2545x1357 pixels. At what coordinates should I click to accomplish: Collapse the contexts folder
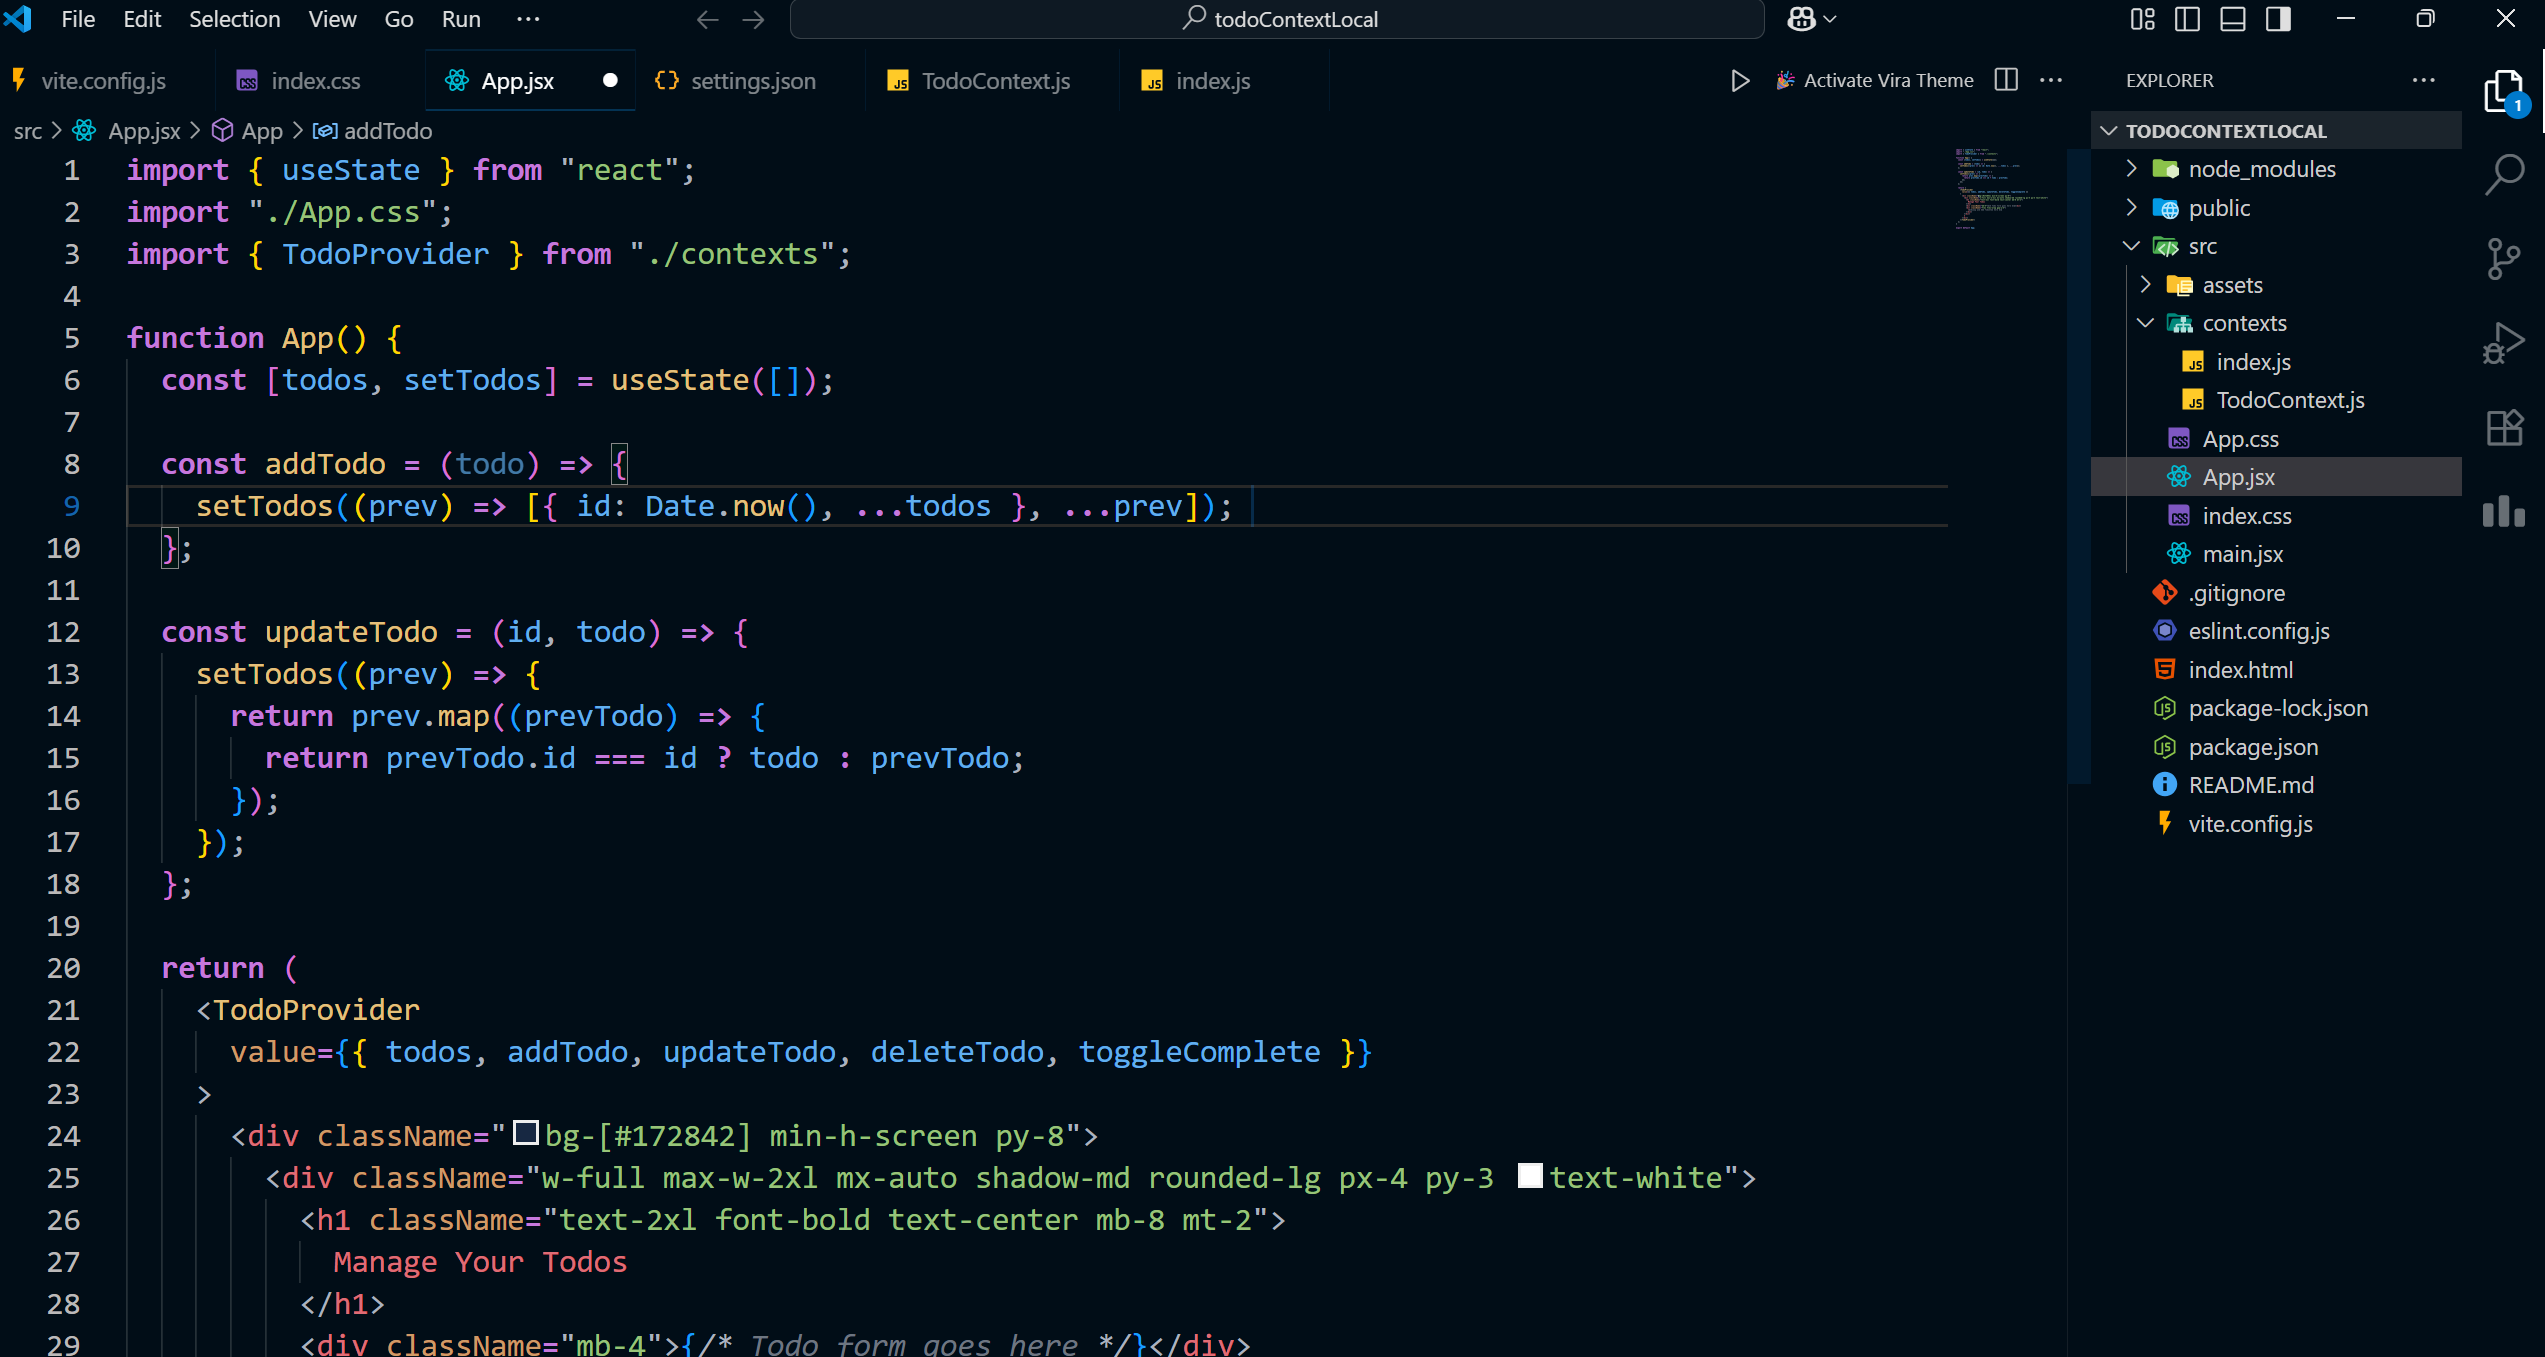(x=2244, y=323)
